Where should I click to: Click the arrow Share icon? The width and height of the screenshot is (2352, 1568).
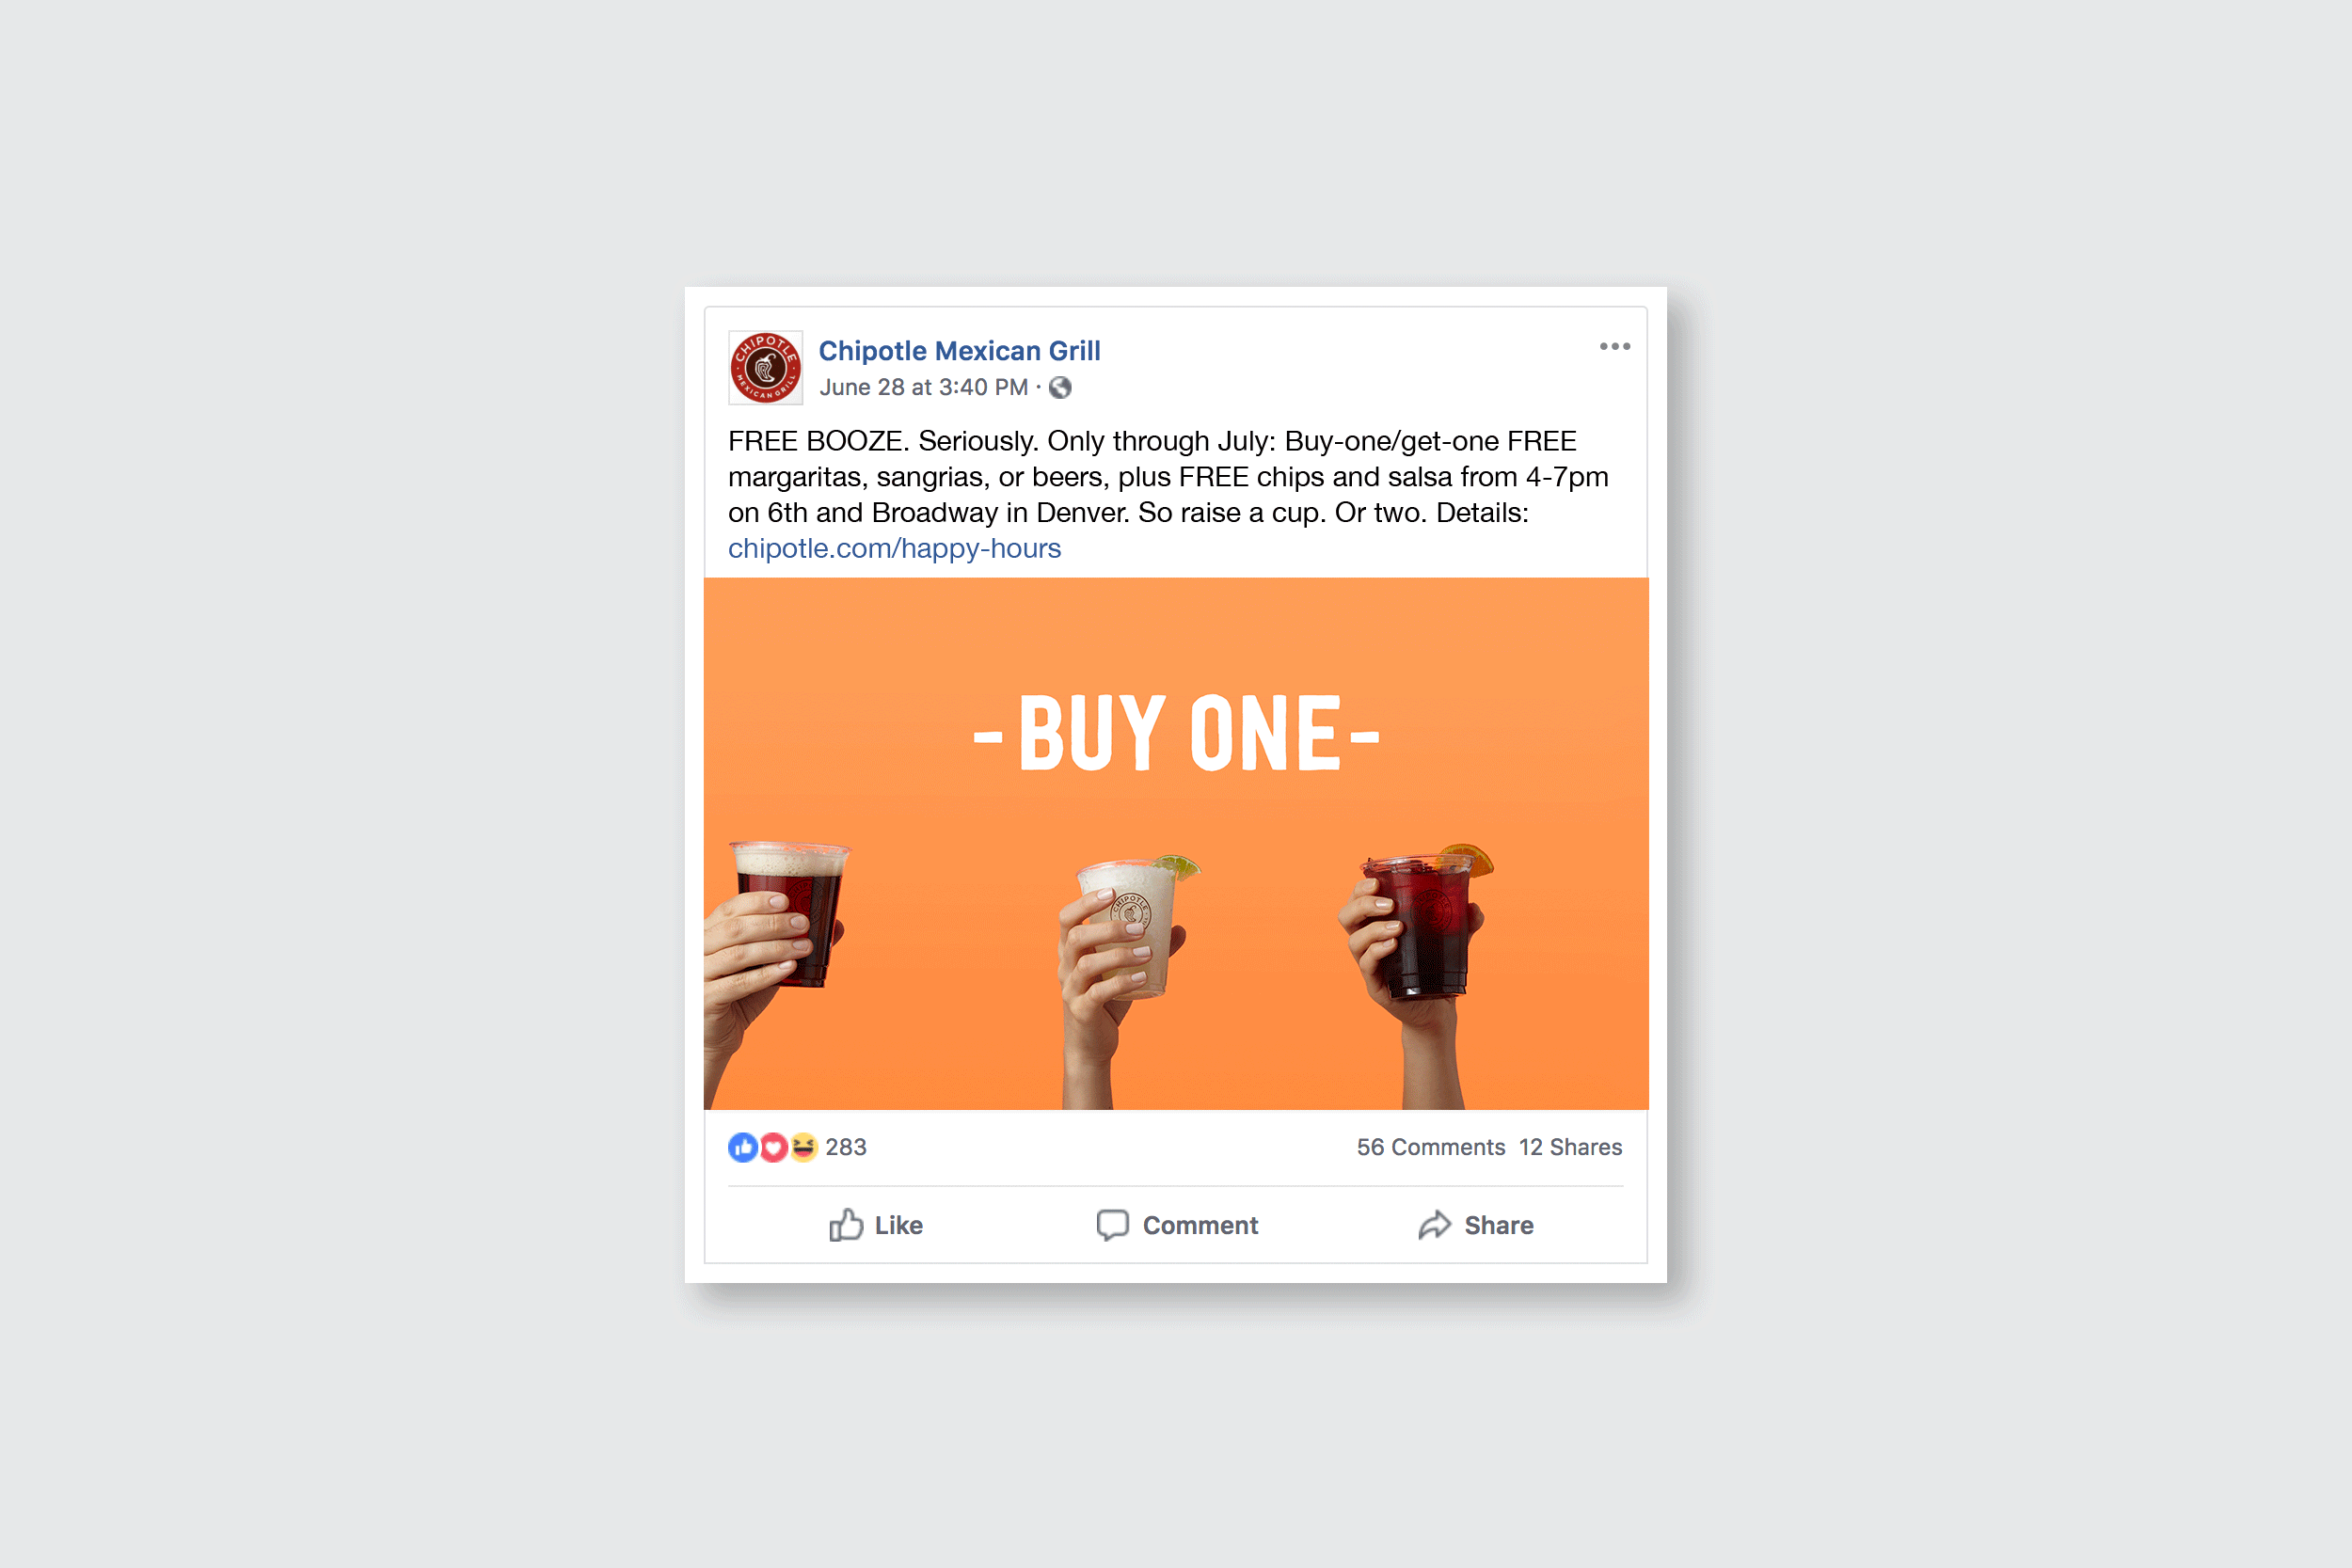(x=1434, y=1225)
